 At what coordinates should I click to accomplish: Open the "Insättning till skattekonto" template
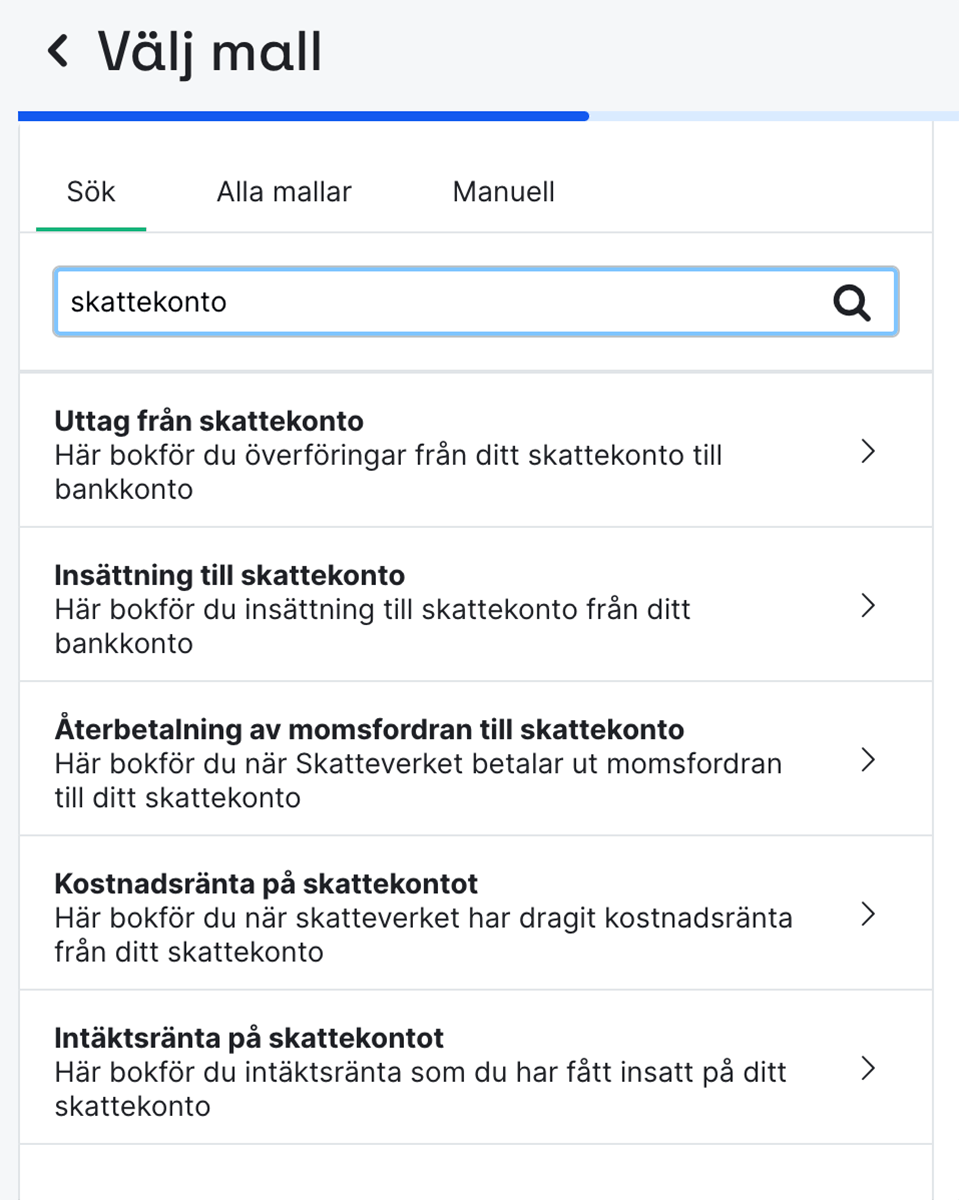pyautogui.click(x=400, y=605)
